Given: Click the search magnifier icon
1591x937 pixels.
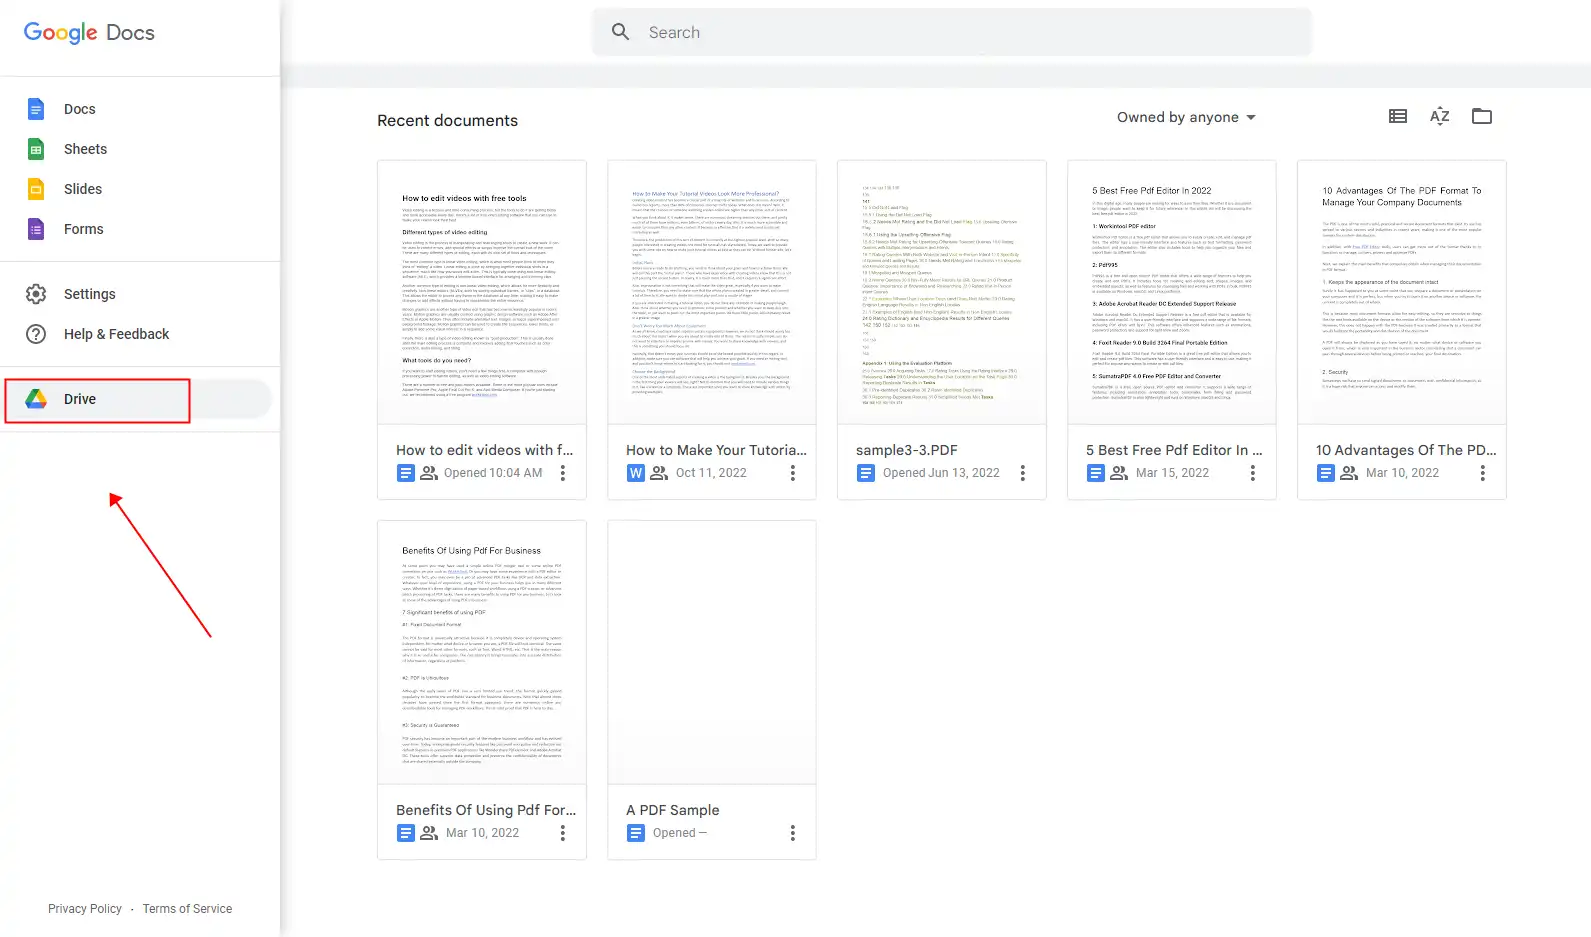Looking at the screenshot, I should 621,32.
